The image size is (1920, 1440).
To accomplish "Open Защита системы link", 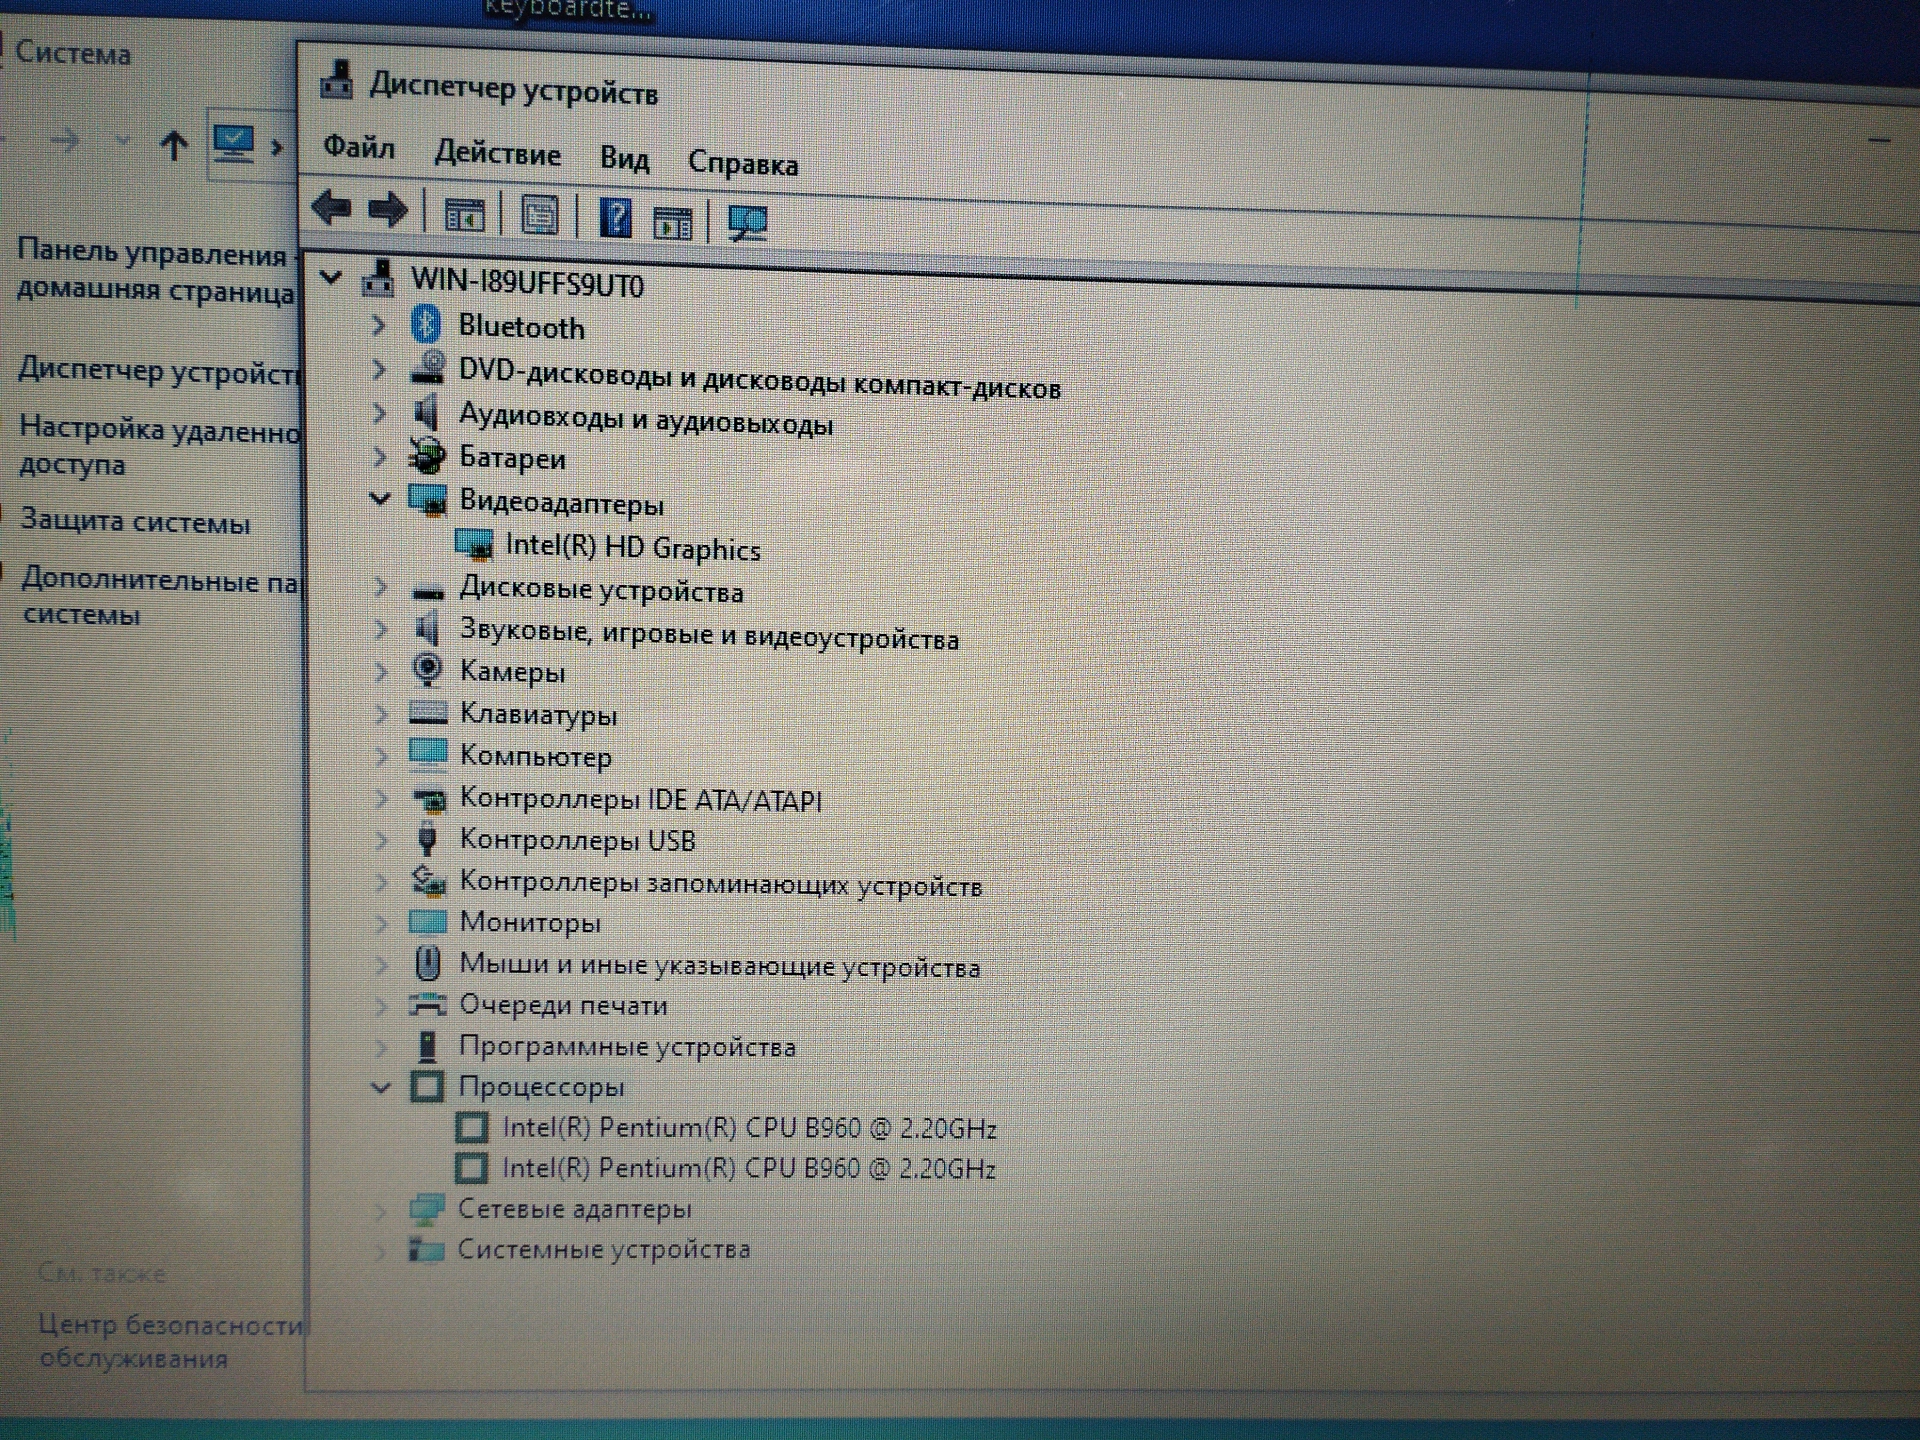I will click(135, 521).
